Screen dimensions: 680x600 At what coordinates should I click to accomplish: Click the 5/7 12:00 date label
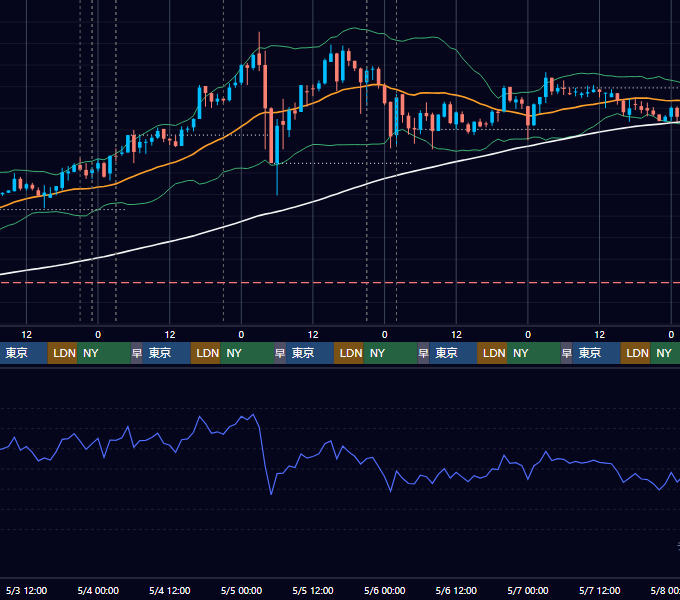point(599,590)
